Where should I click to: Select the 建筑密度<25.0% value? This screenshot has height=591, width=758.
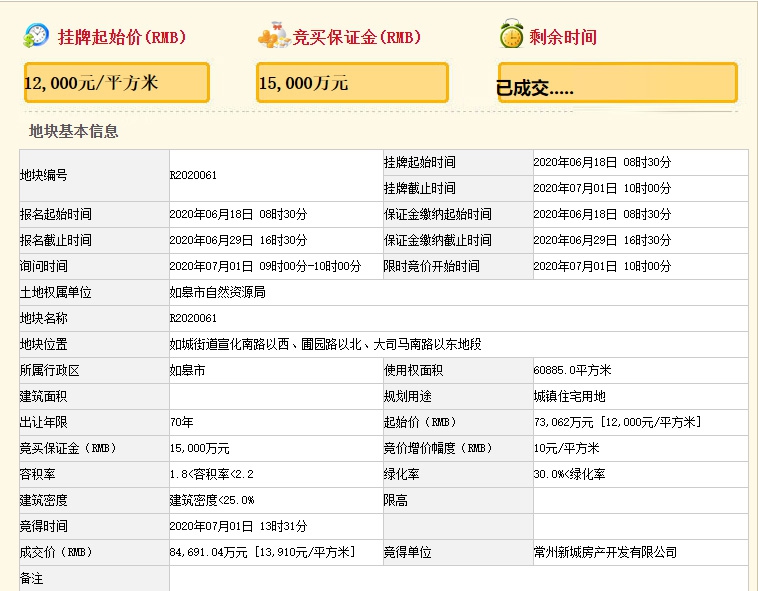pyautogui.click(x=212, y=501)
